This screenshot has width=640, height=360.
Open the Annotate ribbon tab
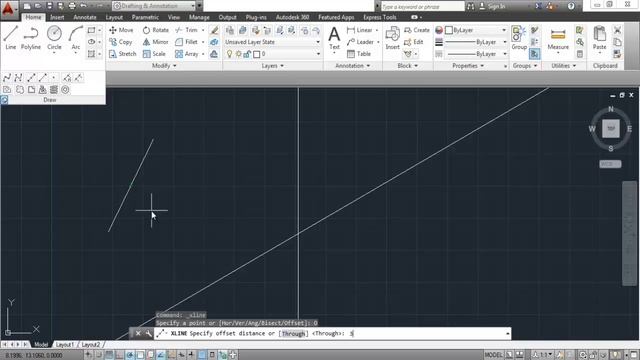(x=85, y=17)
